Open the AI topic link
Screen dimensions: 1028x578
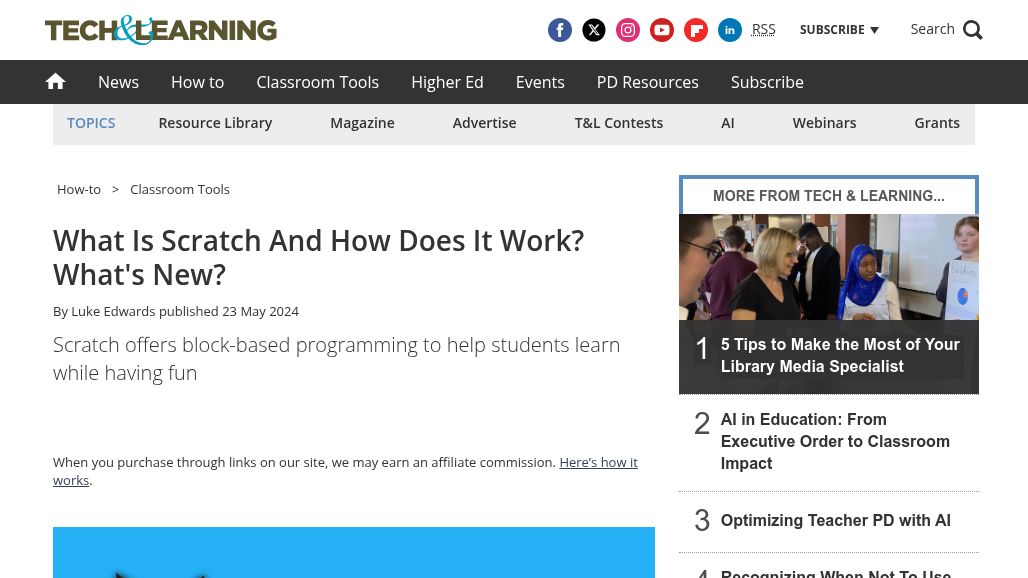(x=728, y=123)
